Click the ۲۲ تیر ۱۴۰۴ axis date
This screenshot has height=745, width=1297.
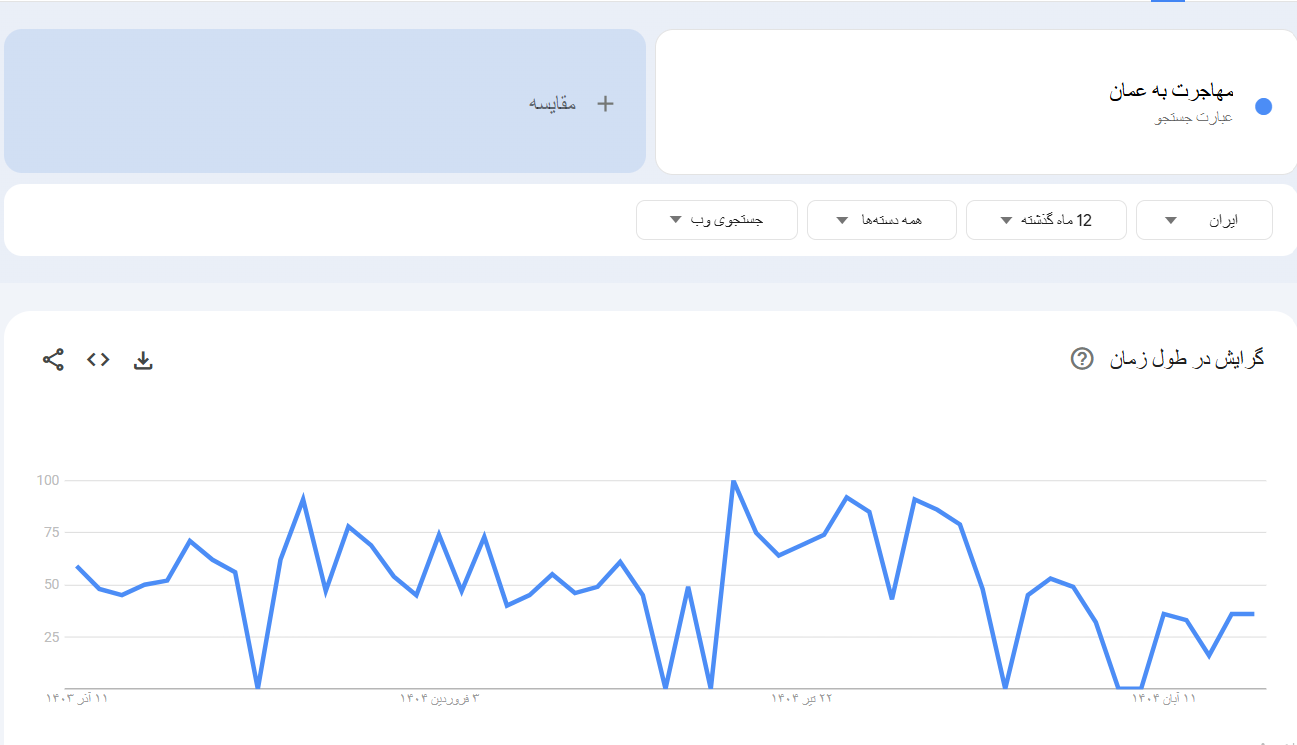(801, 698)
